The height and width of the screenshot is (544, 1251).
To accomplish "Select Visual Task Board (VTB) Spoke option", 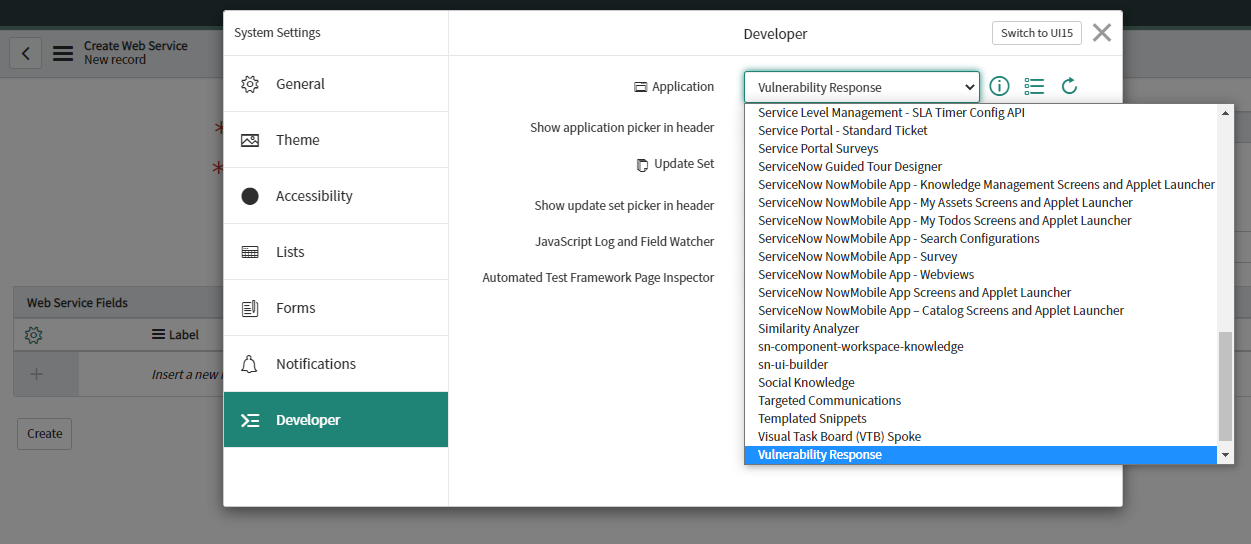I will pos(982,436).
